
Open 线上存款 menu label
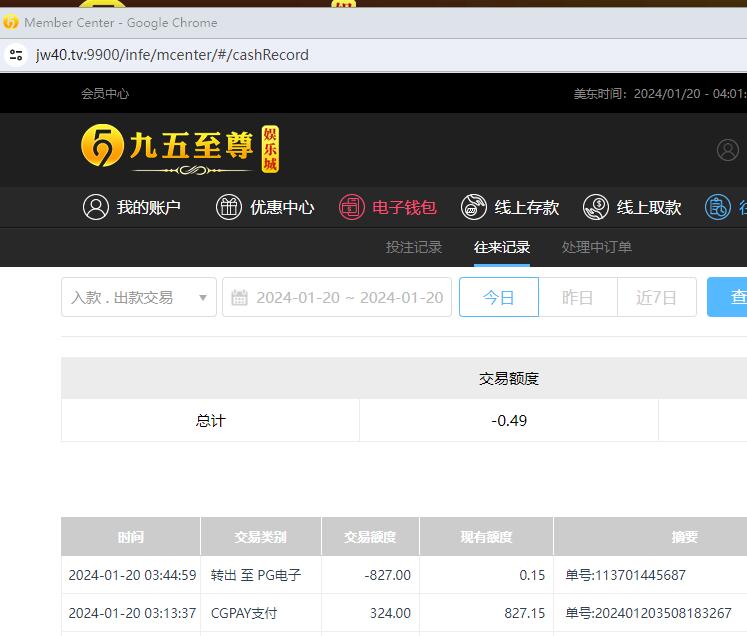click(526, 207)
